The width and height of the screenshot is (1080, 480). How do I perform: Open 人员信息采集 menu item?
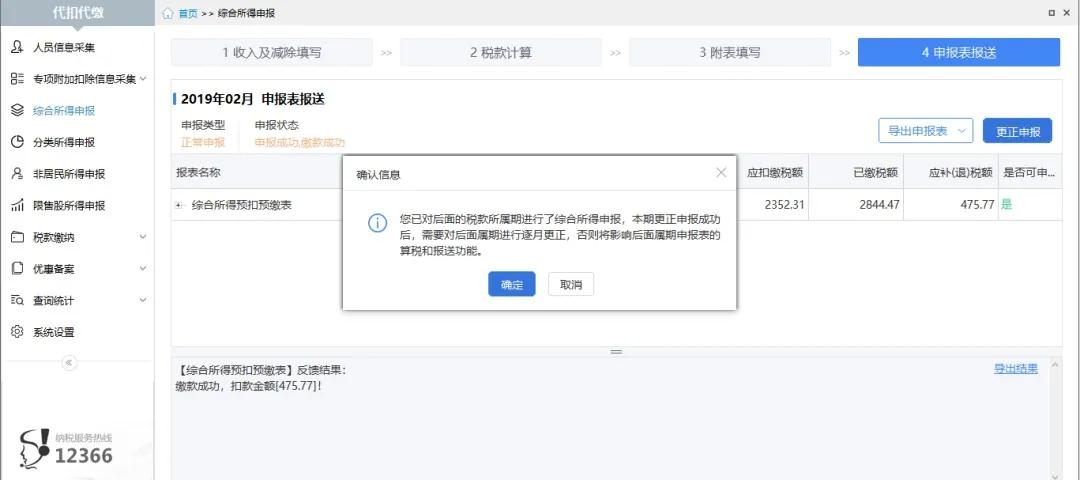pos(64,48)
